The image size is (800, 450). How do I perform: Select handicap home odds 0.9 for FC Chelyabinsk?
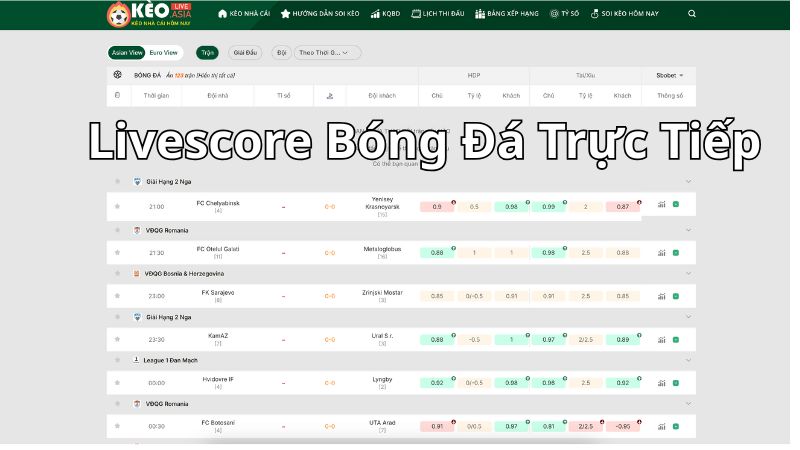(437, 207)
